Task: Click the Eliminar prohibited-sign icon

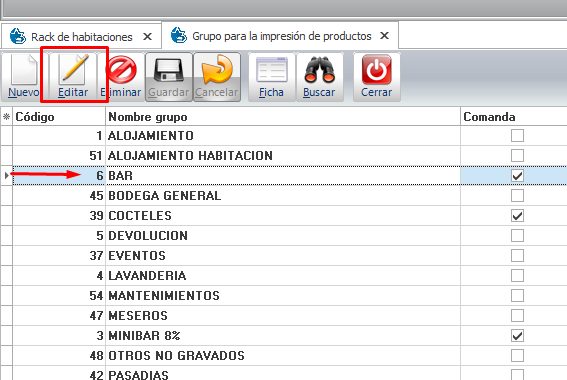Action: coord(122,69)
